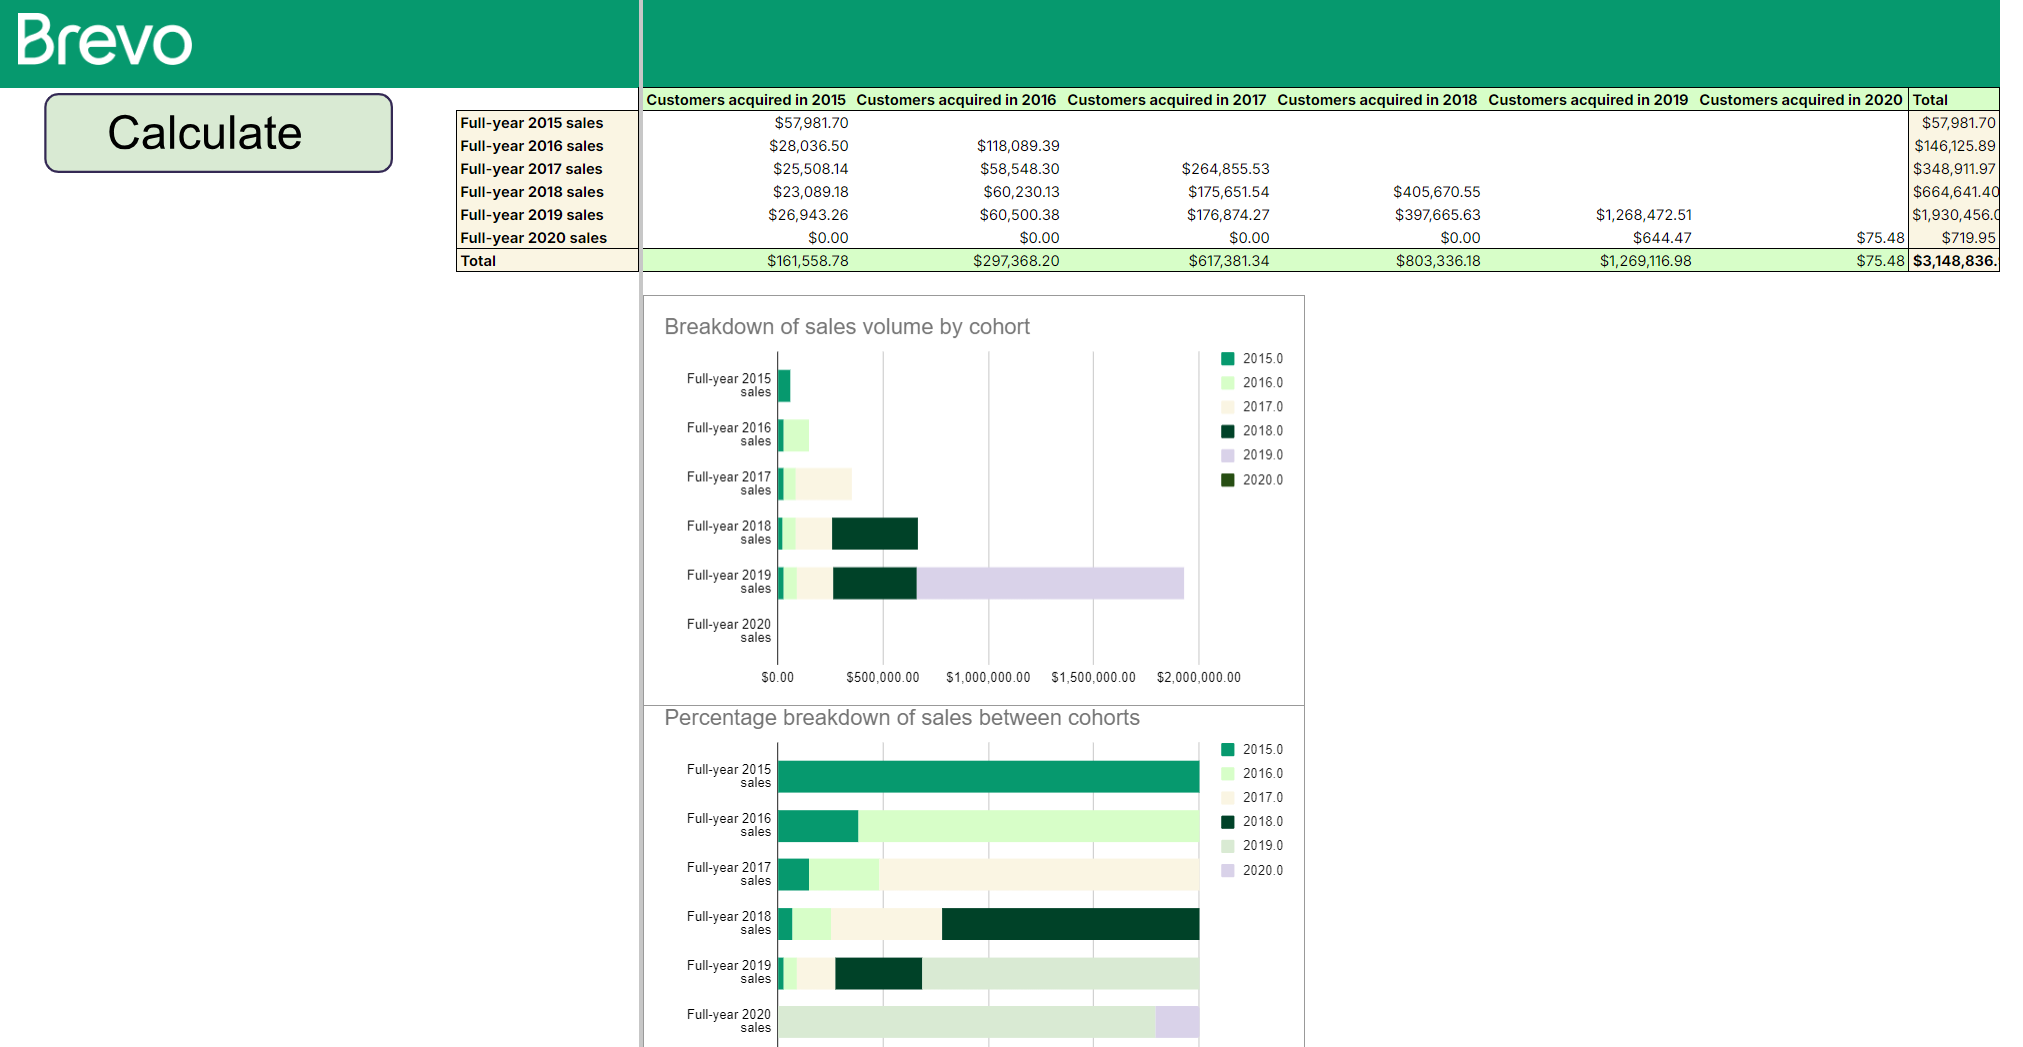The image size is (2023, 1047).
Task: Select the 'Full-year 2019 sales' row label
Action: (x=547, y=215)
